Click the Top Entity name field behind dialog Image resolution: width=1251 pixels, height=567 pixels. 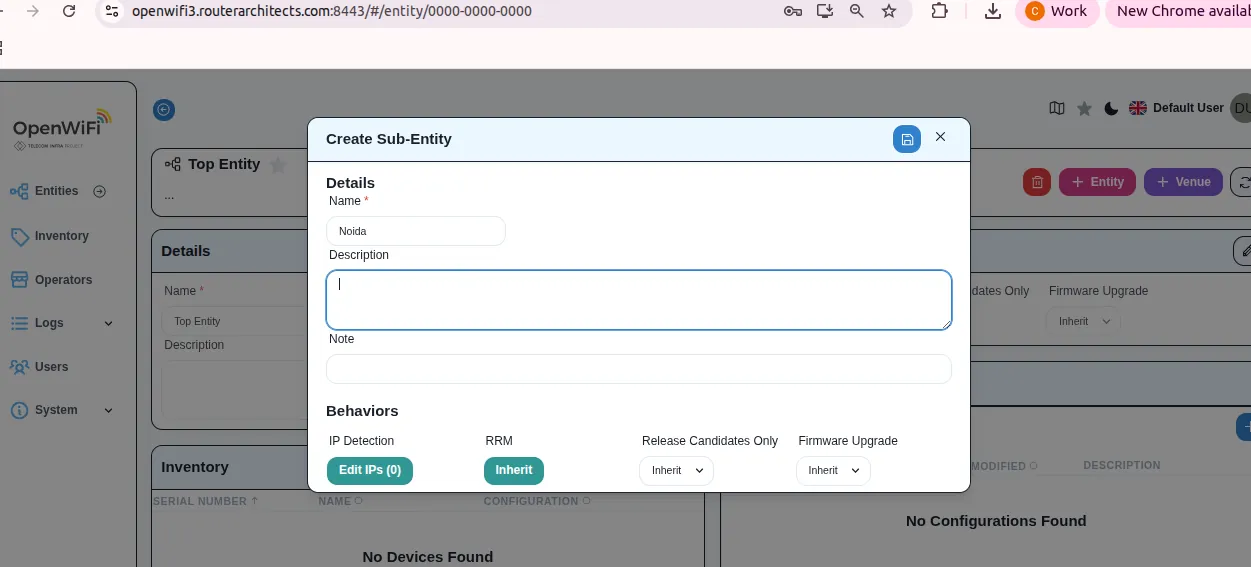click(235, 321)
